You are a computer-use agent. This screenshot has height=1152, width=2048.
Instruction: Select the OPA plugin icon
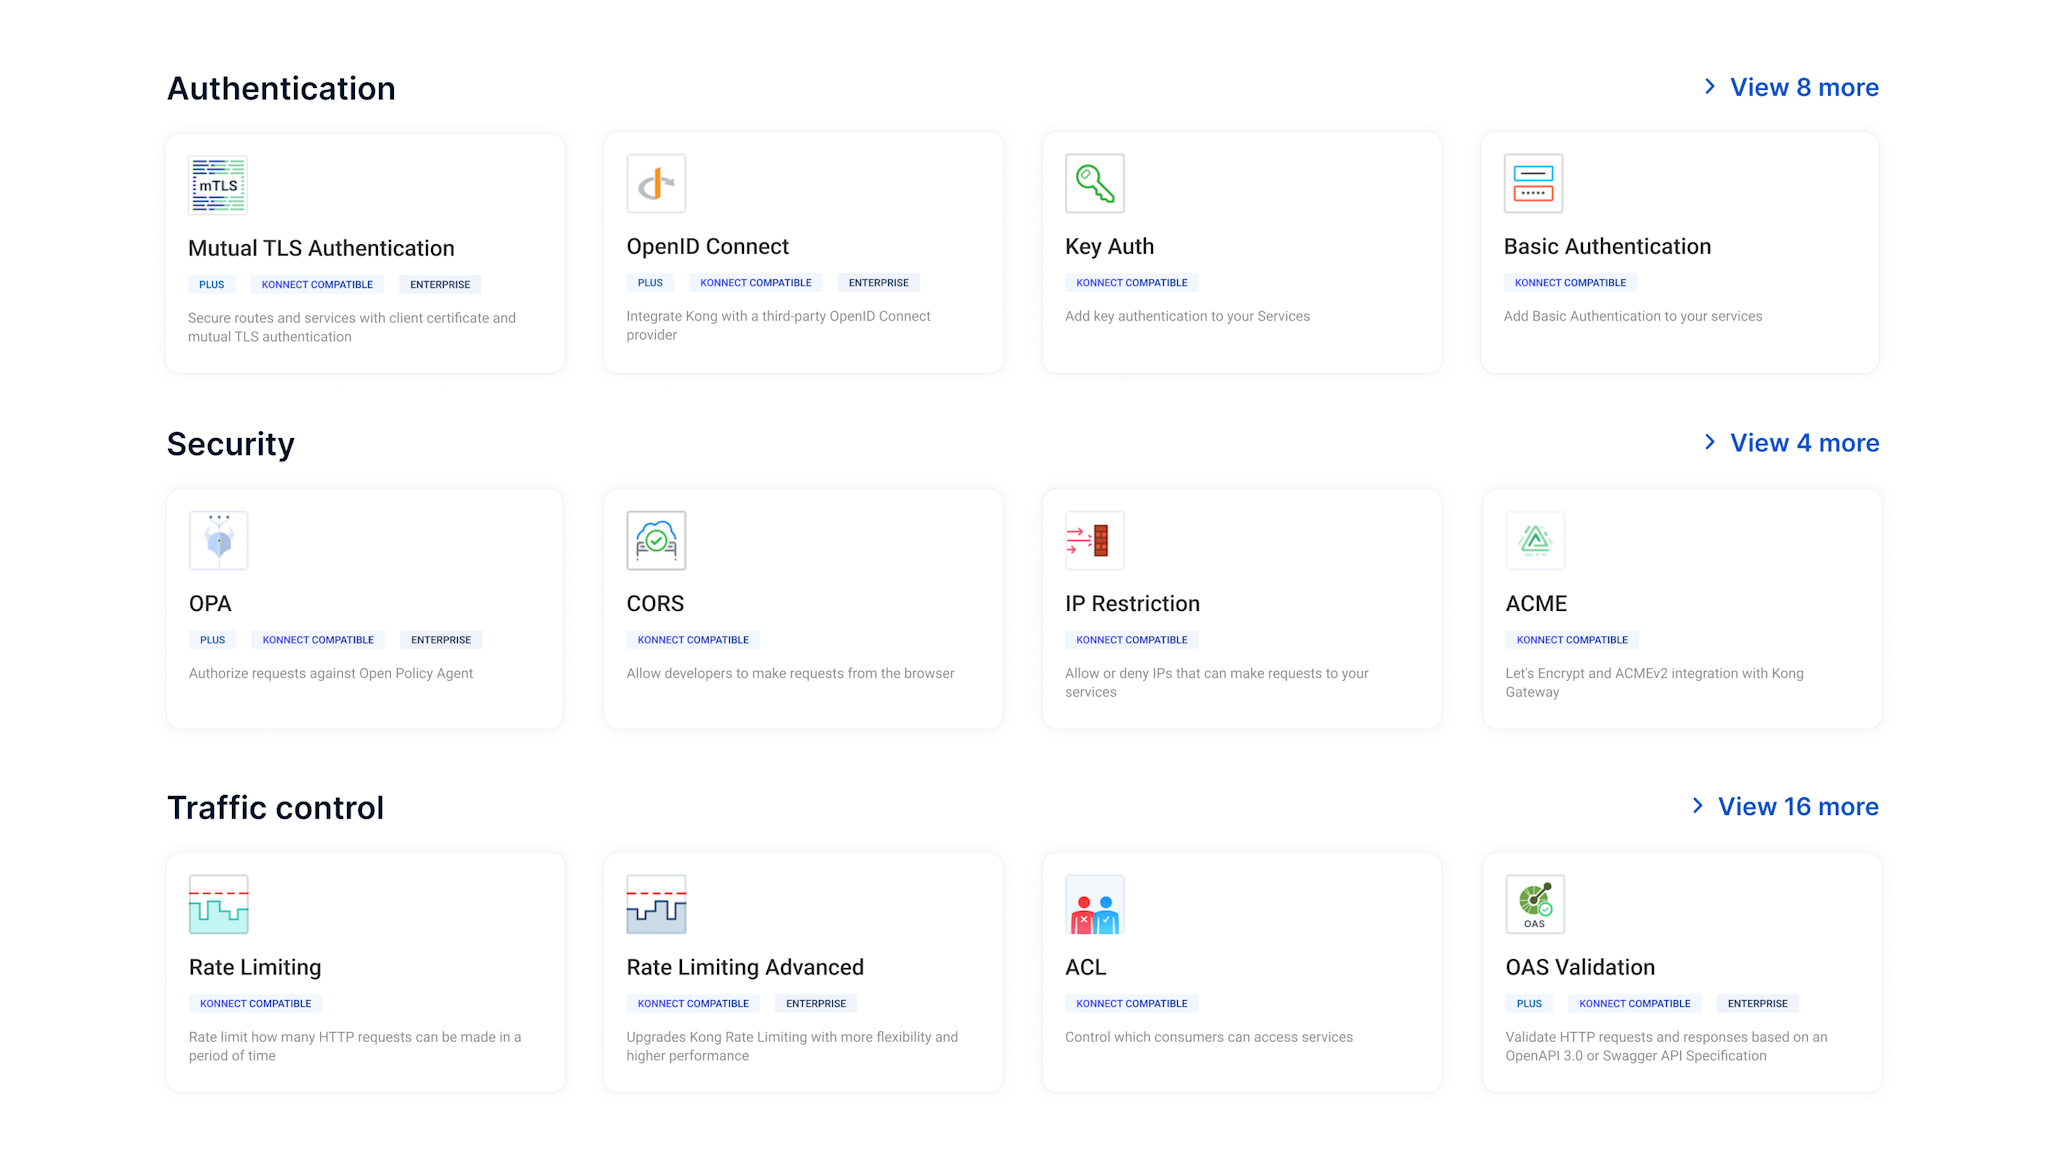(x=217, y=540)
